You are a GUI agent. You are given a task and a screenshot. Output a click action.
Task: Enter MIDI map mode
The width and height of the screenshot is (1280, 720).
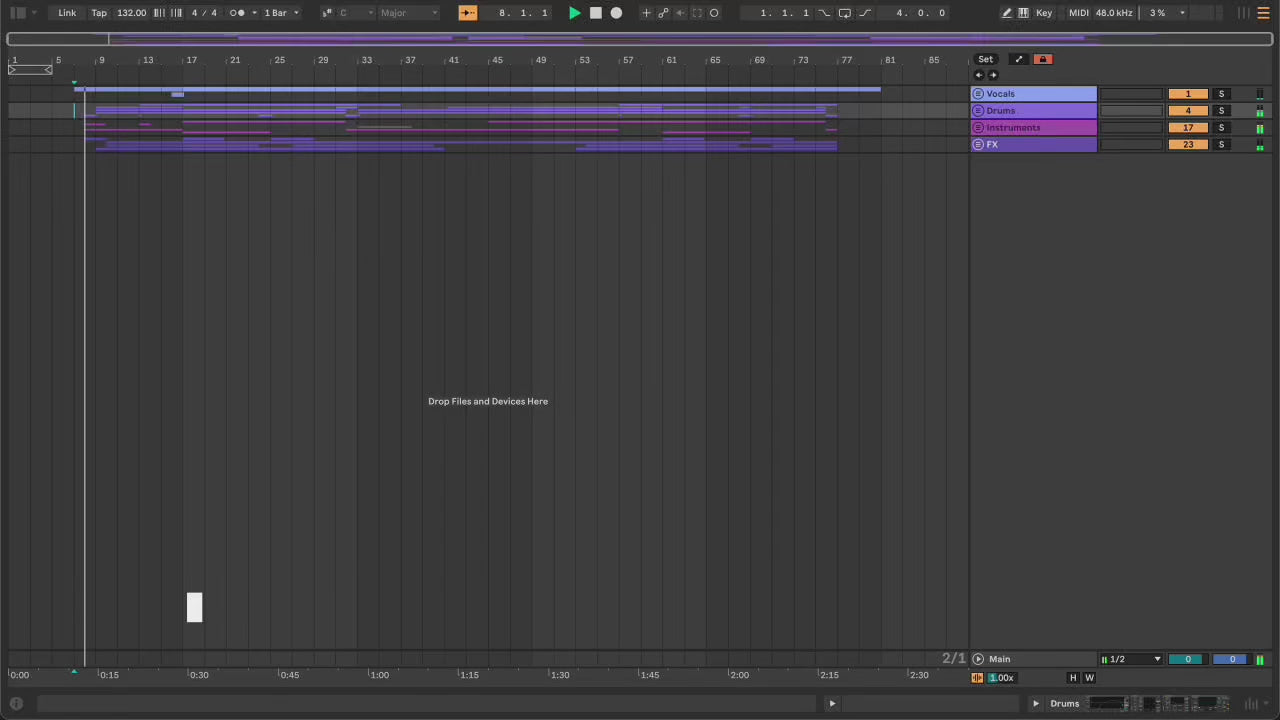[1078, 13]
